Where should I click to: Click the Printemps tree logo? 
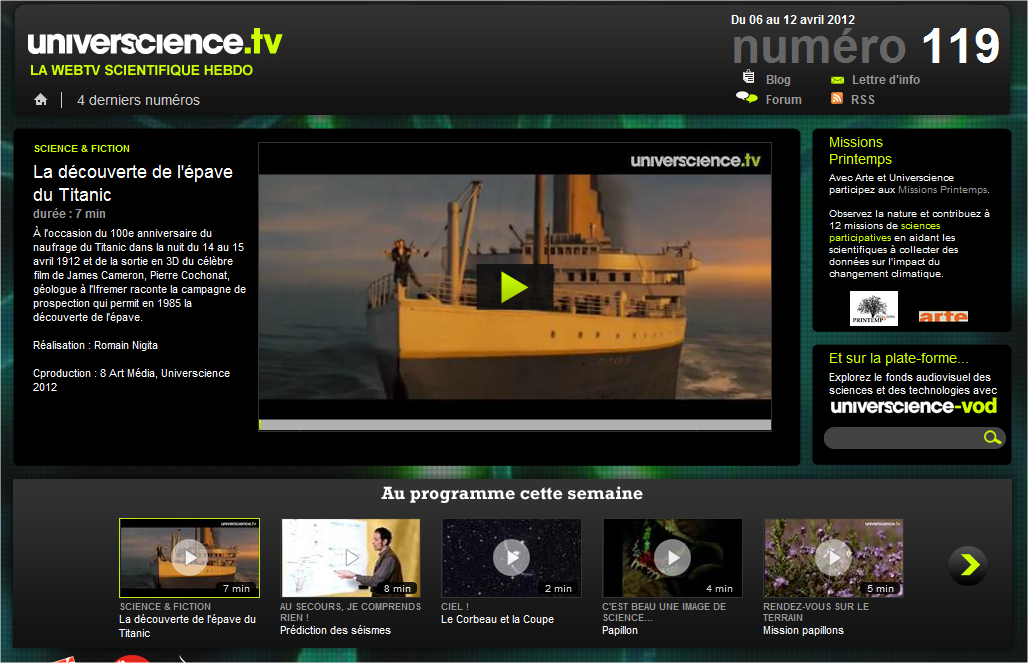pyautogui.click(x=874, y=309)
